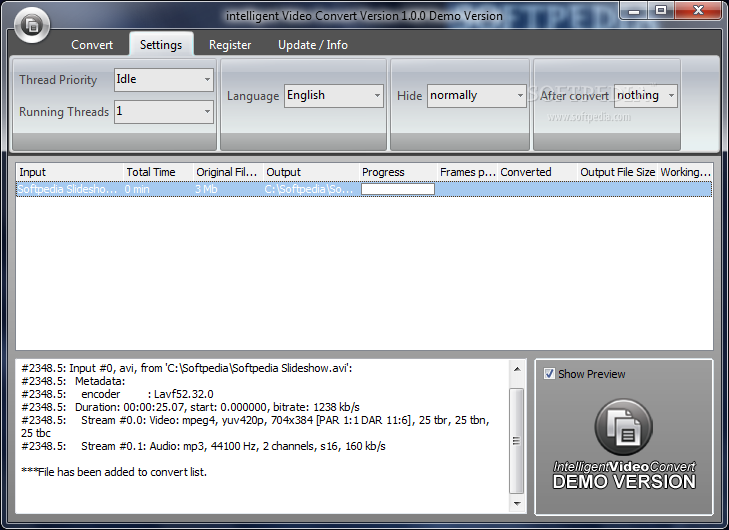729x530 pixels.
Task: Maximize the application window
Action: pyautogui.click(x=661, y=11)
